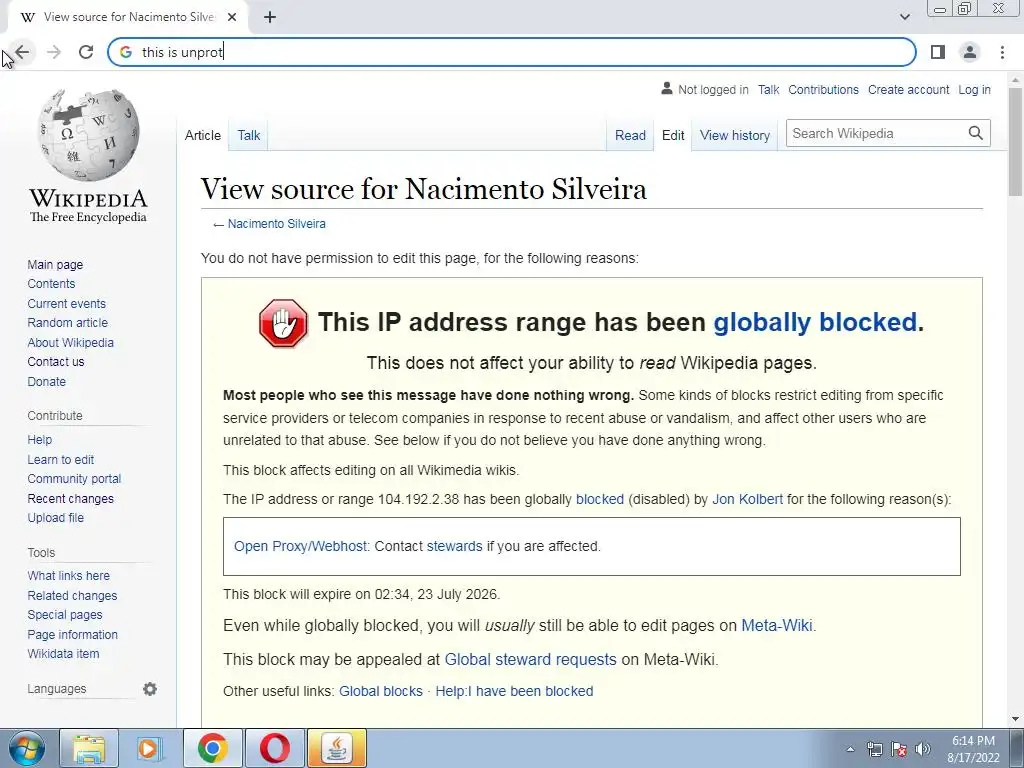Select the Edit tab

[x=673, y=135]
